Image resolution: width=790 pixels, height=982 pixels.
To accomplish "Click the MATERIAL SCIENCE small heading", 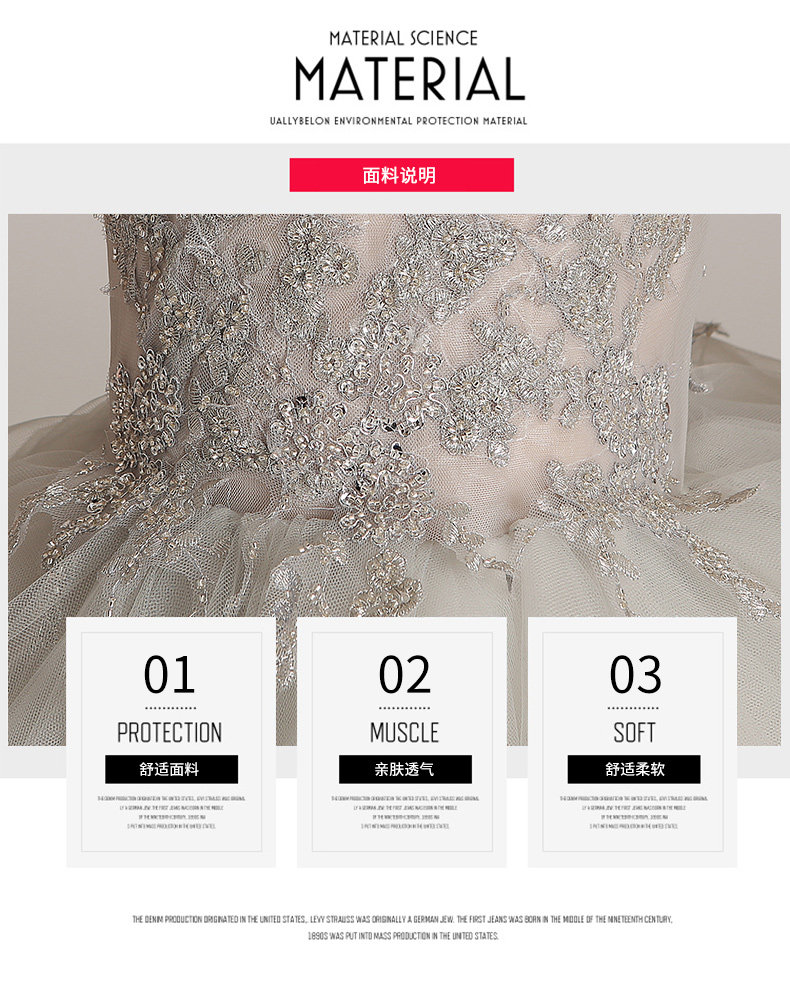I will (403, 38).
